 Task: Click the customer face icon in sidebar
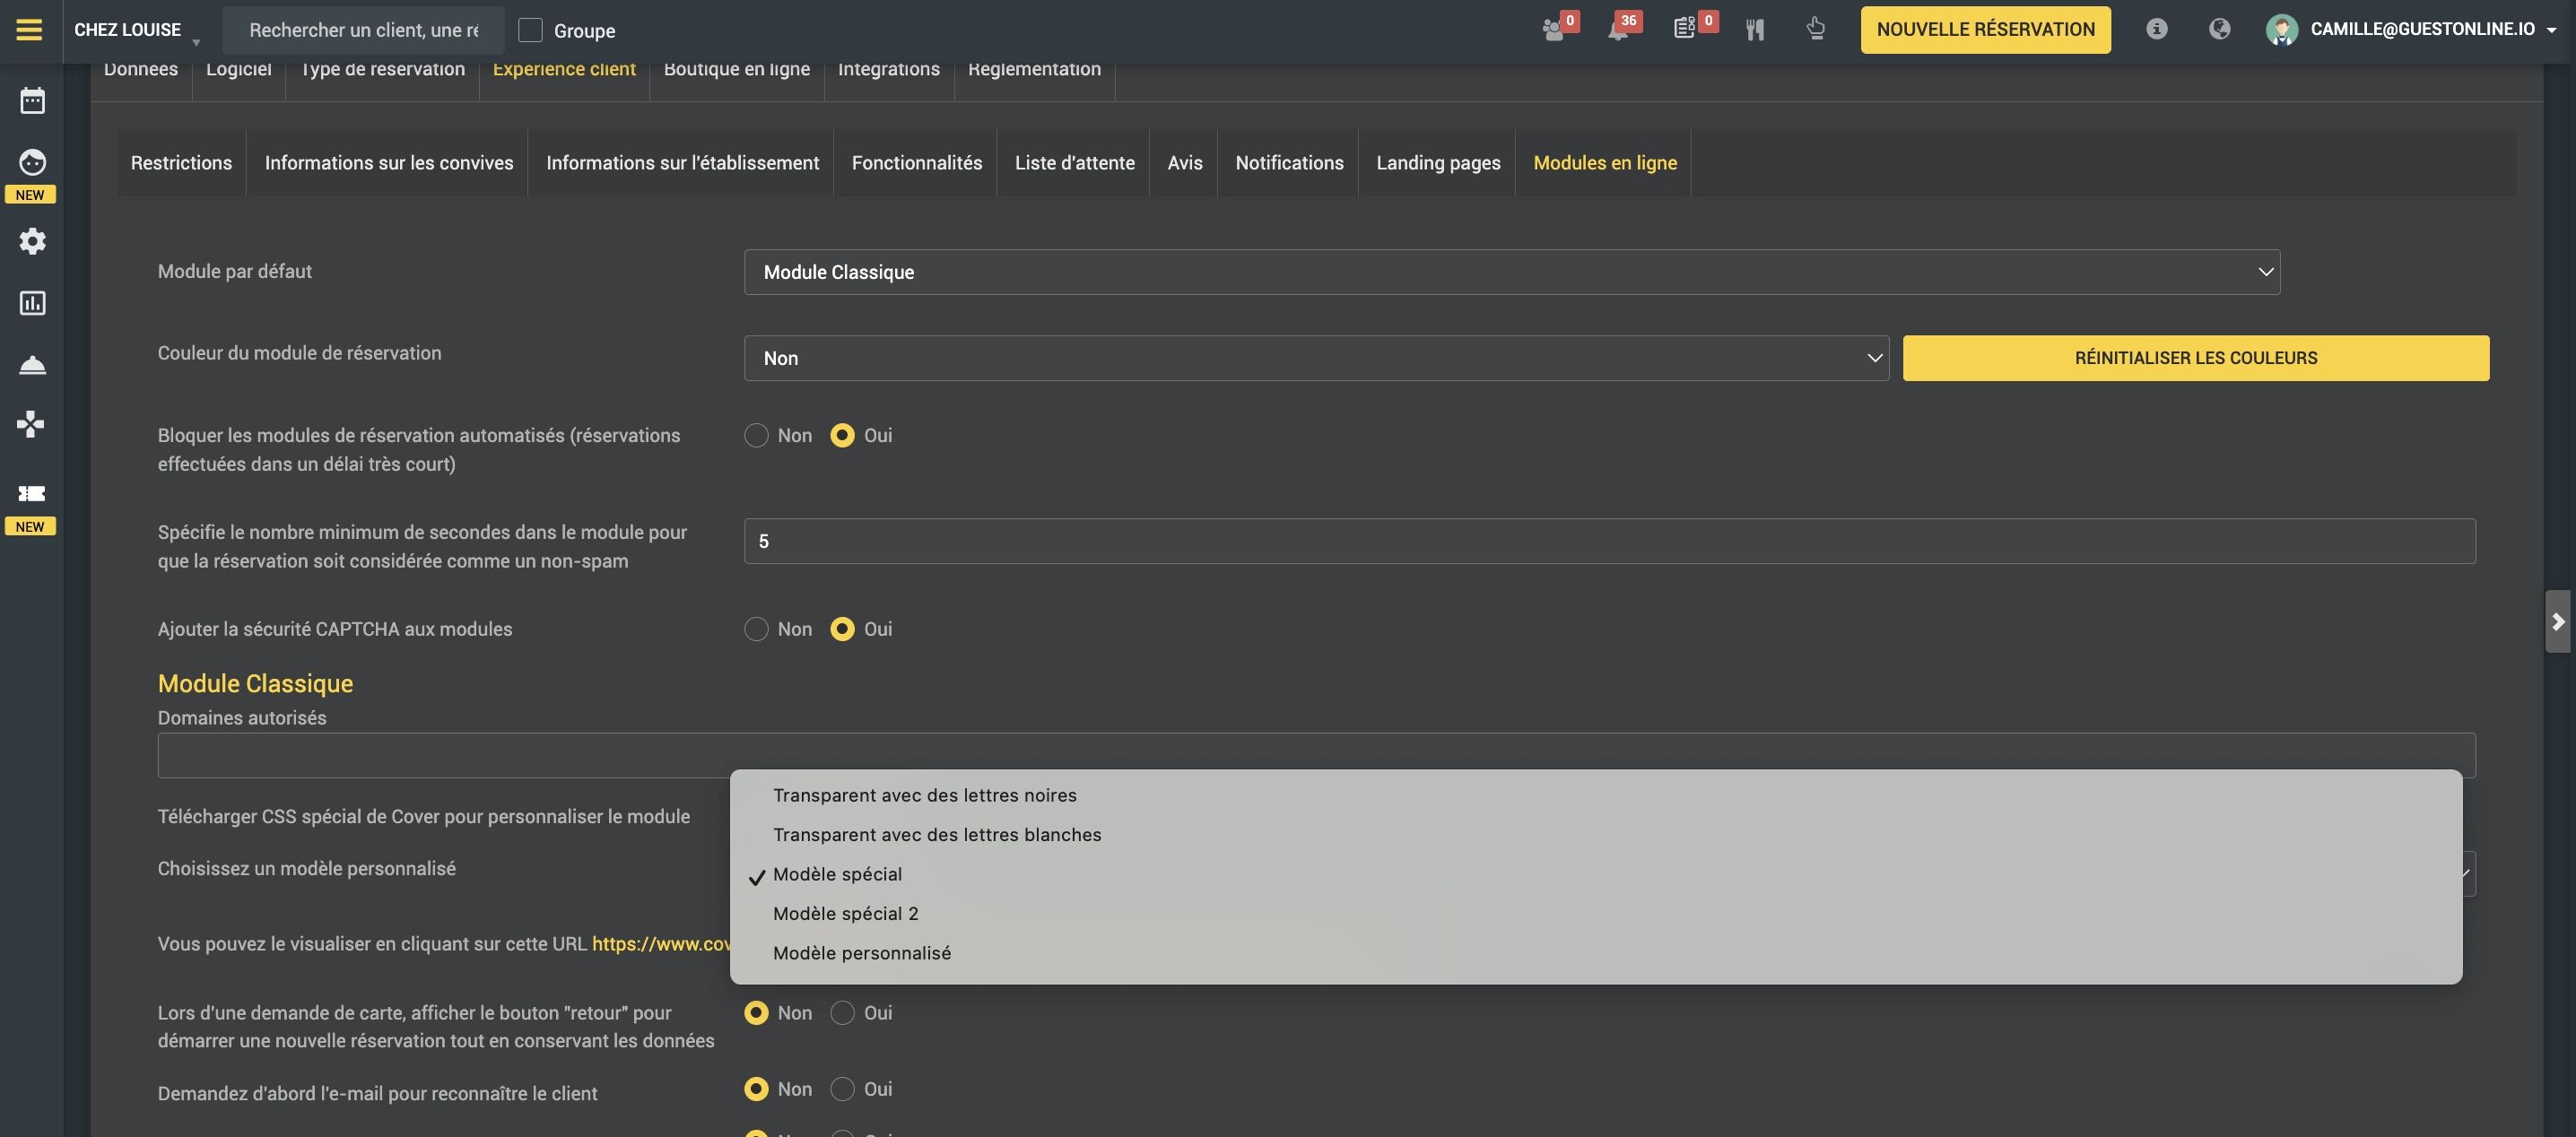32,162
